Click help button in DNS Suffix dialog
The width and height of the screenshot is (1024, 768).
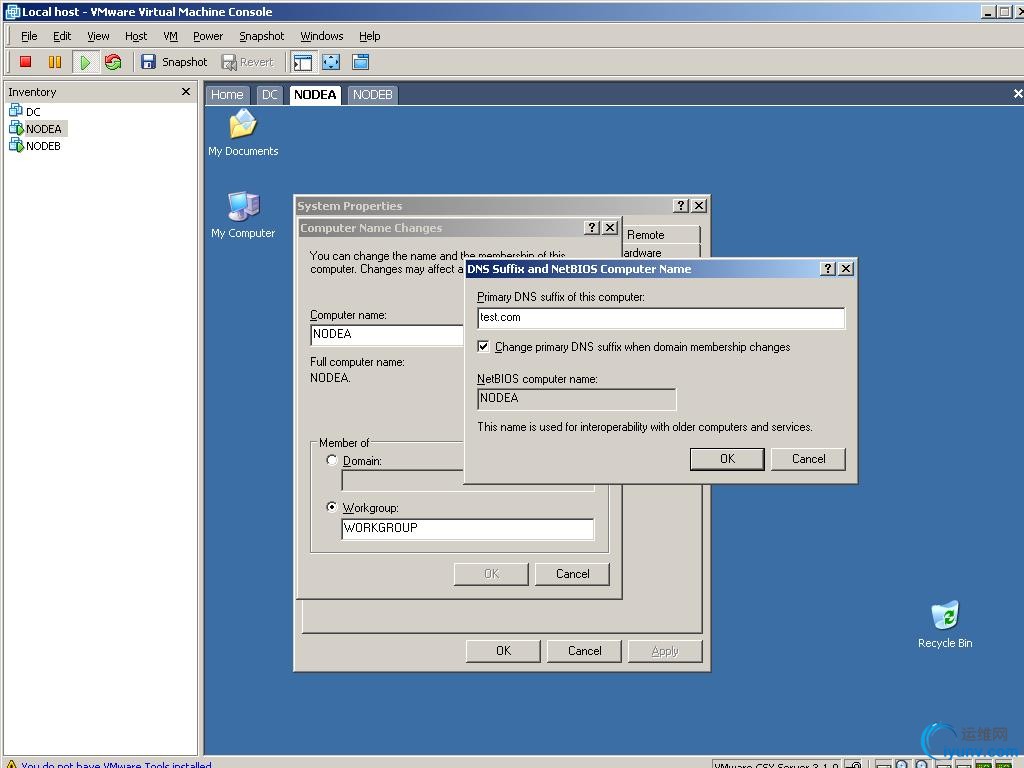pyautogui.click(x=827, y=268)
